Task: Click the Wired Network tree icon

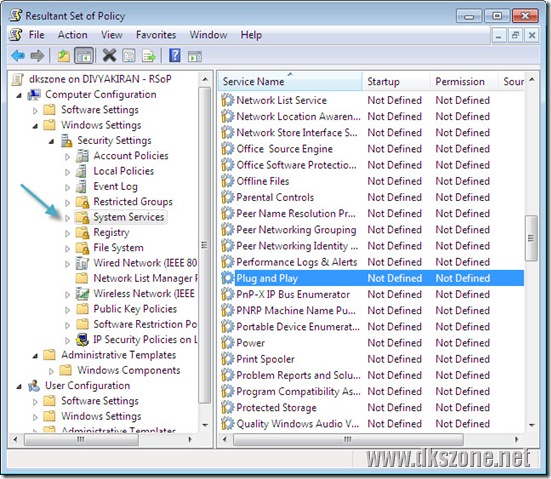Action: pyautogui.click(x=82, y=263)
